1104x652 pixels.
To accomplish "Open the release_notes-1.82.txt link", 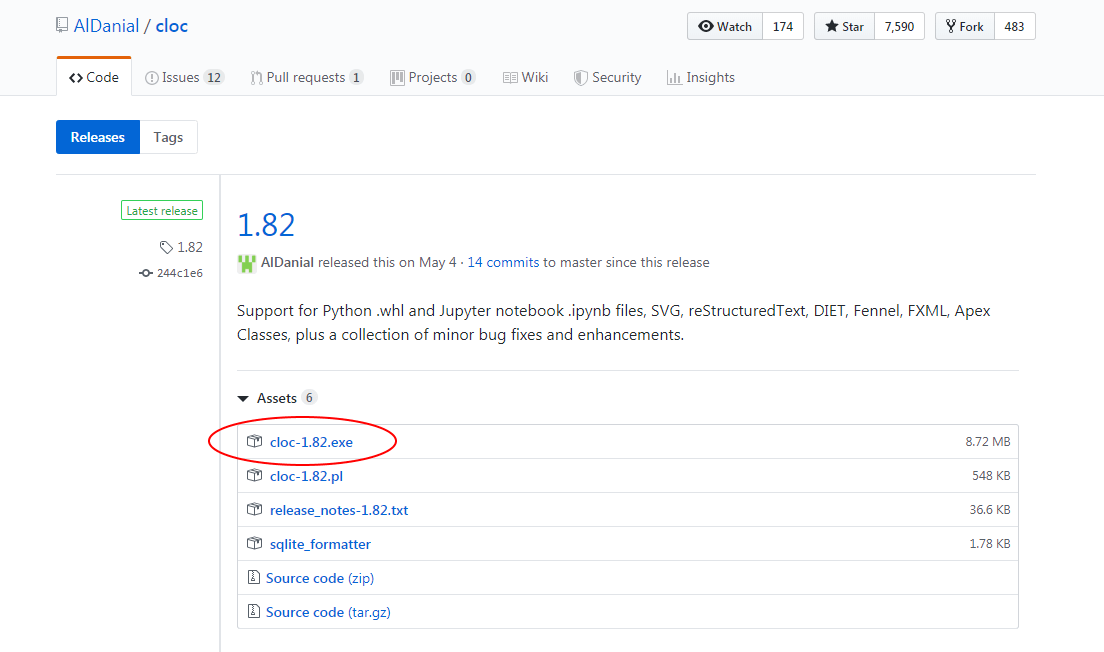I will [x=339, y=510].
